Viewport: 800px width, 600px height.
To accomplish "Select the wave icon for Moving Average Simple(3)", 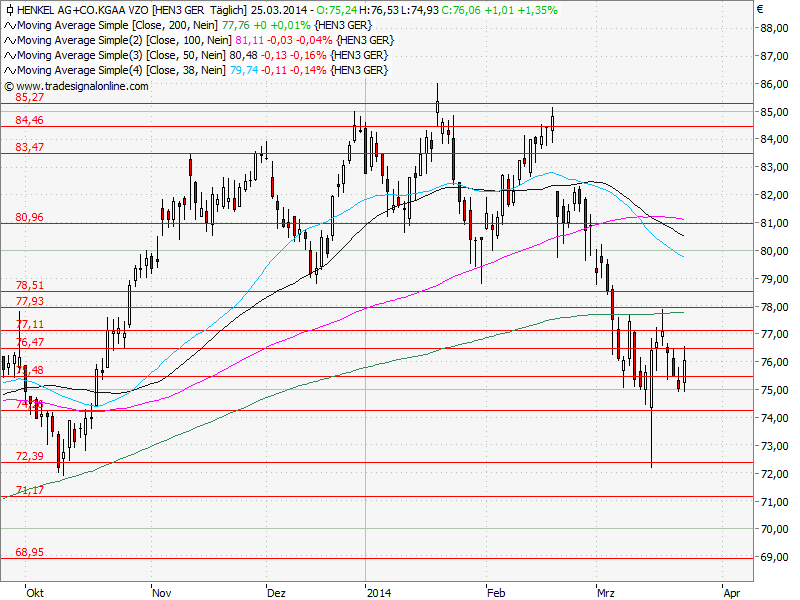I will point(10,55).
